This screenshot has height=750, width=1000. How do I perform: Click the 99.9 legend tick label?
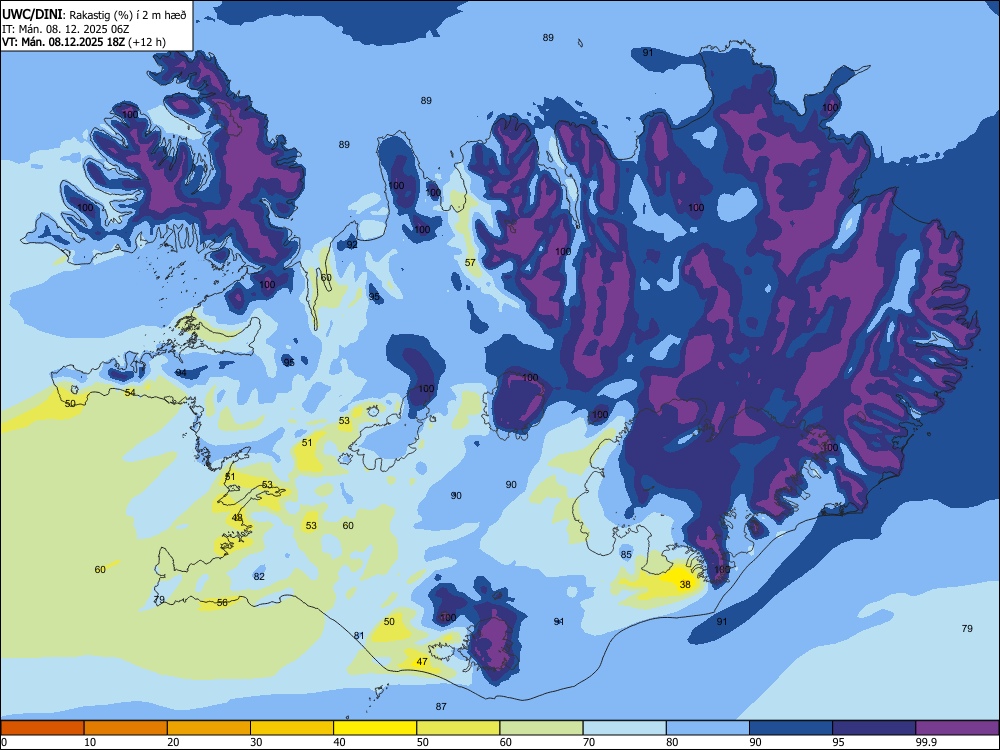925,742
